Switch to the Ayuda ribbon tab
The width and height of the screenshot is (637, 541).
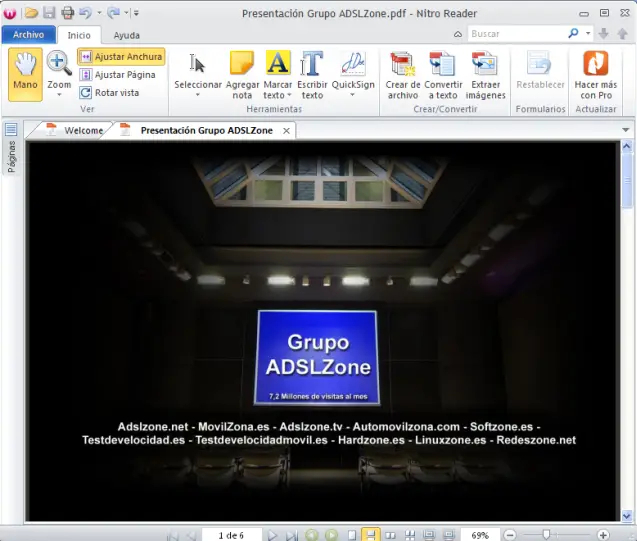tap(126, 35)
